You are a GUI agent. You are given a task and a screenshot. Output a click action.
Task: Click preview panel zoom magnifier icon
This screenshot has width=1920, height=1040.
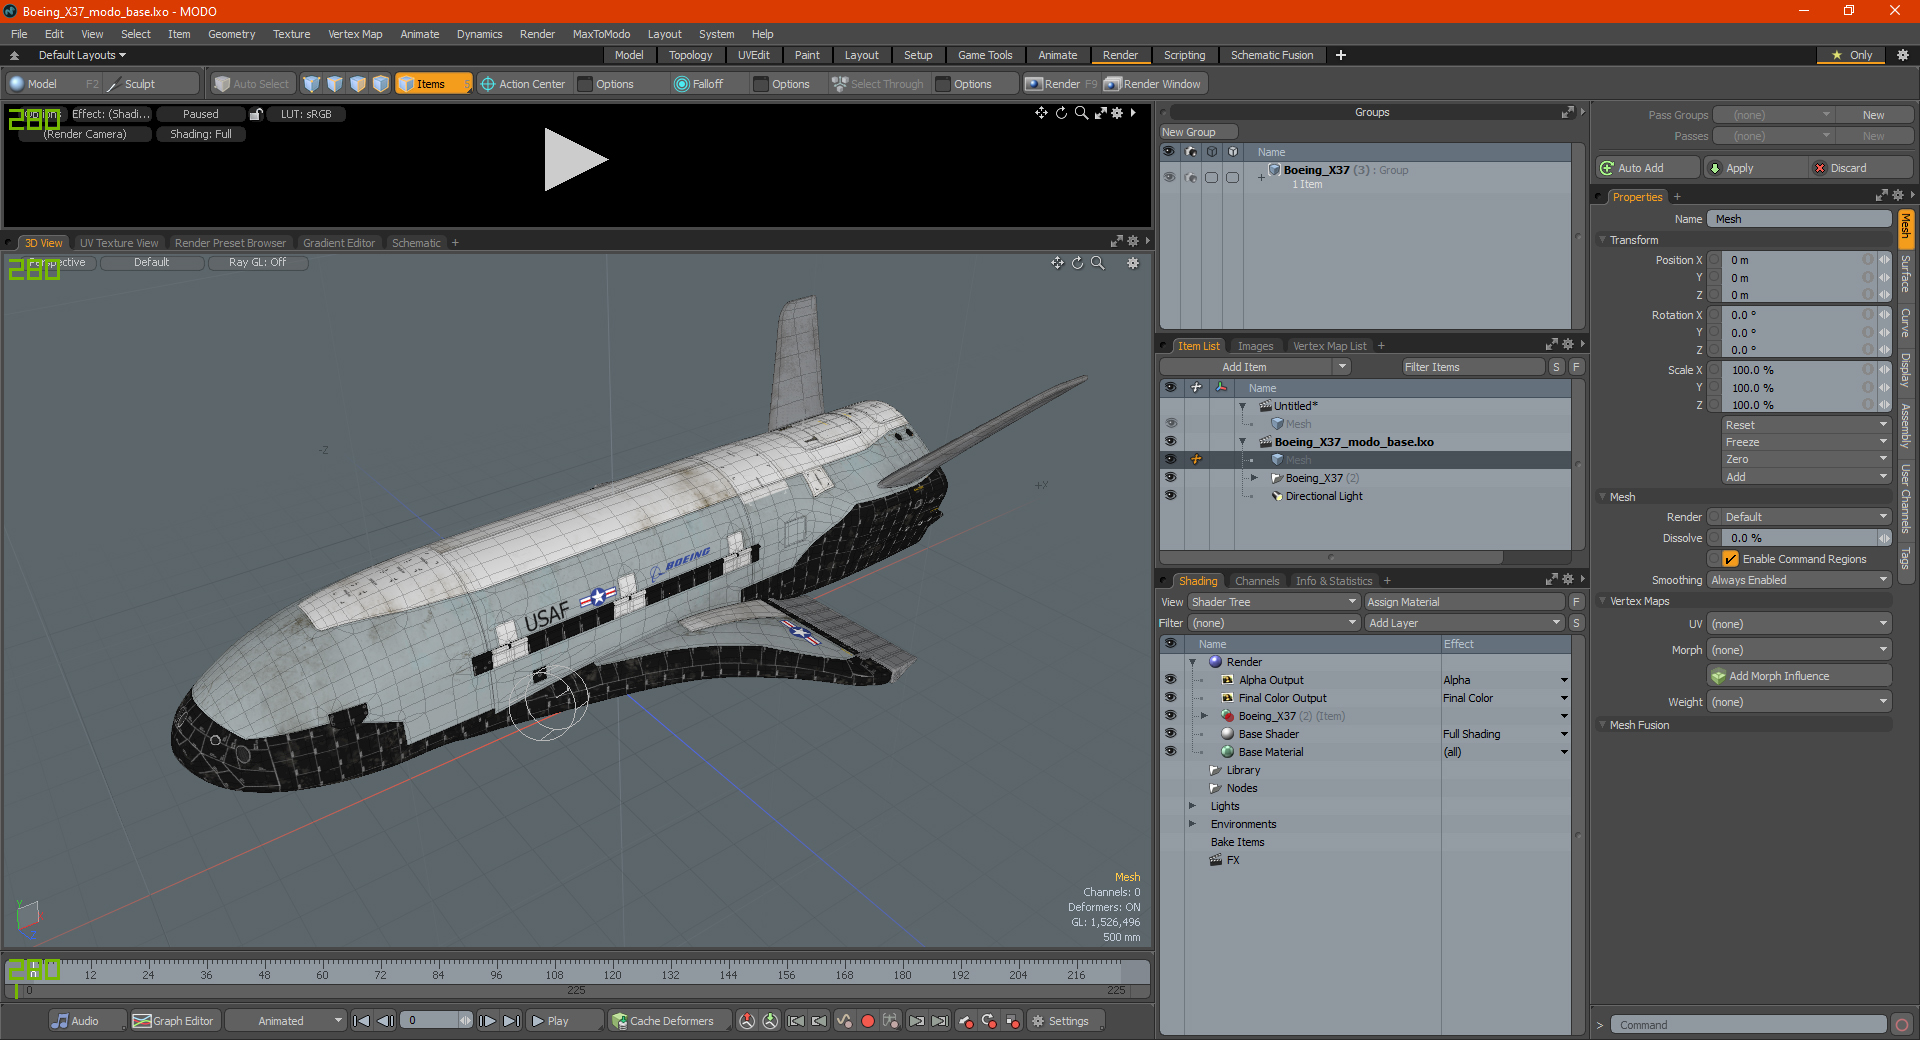[x=1081, y=113]
